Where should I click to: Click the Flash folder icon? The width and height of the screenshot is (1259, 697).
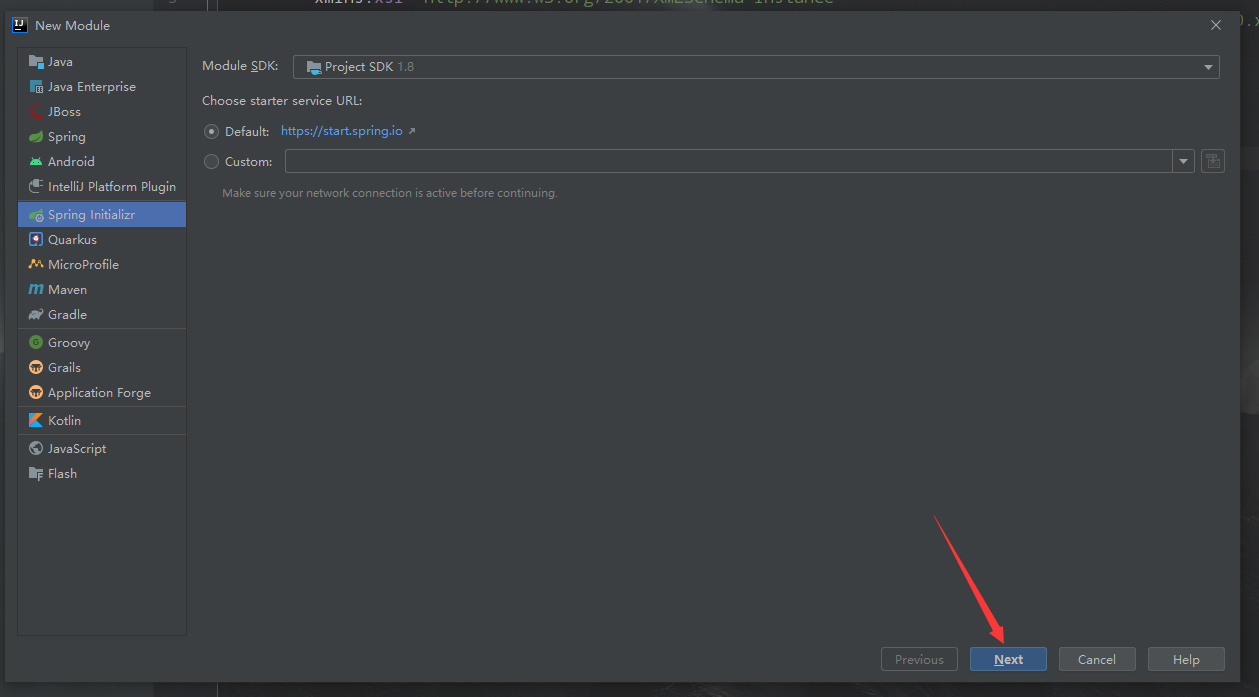[x=36, y=474]
